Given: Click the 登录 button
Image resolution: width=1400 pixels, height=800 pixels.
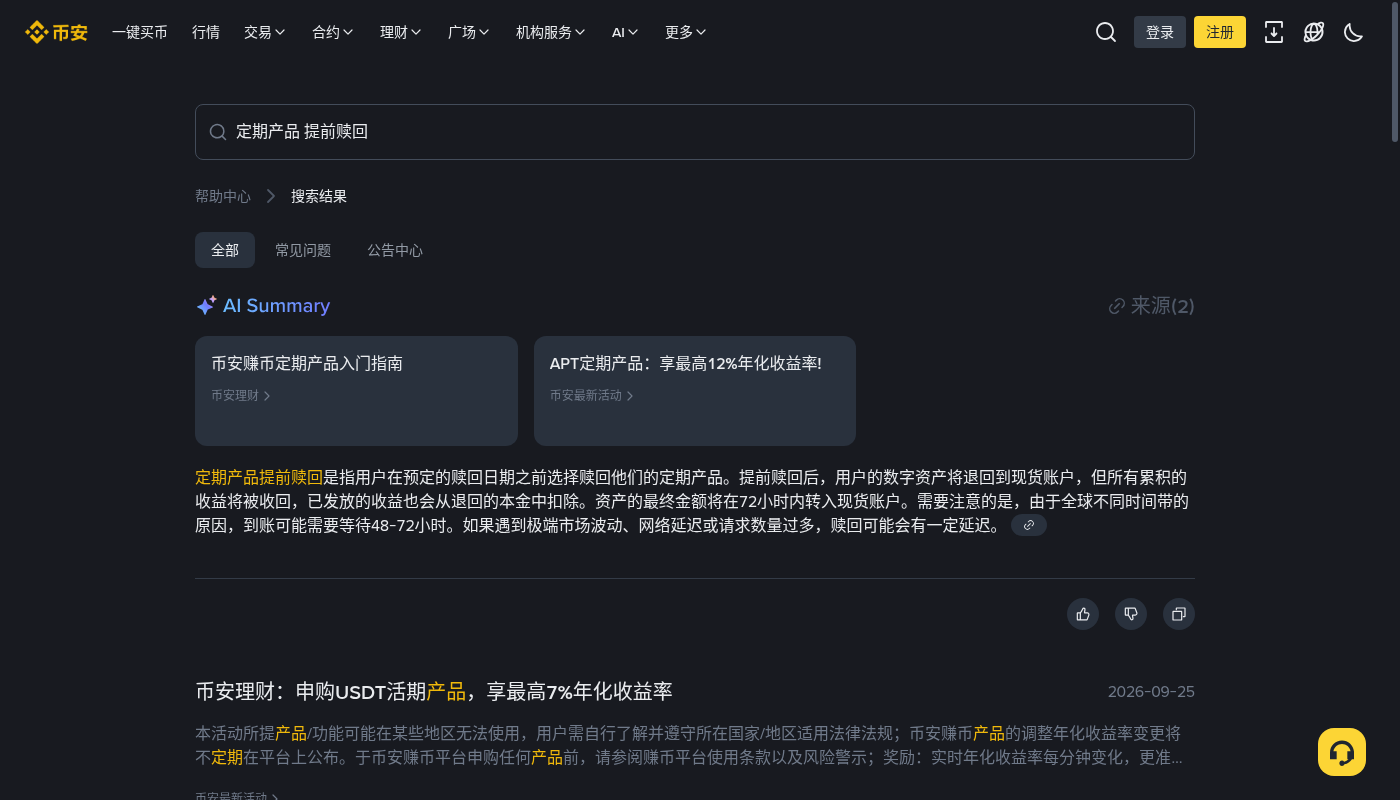Looking at the screenshot, I should pyautogui.click(x=1160, y=32).
